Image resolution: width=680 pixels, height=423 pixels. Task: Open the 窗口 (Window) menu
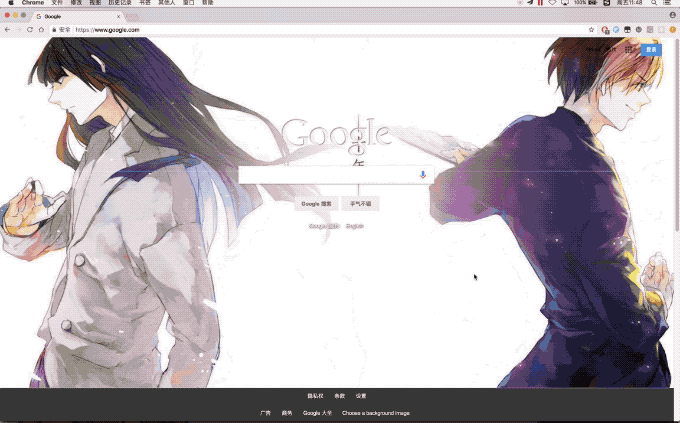pos(188,2)
